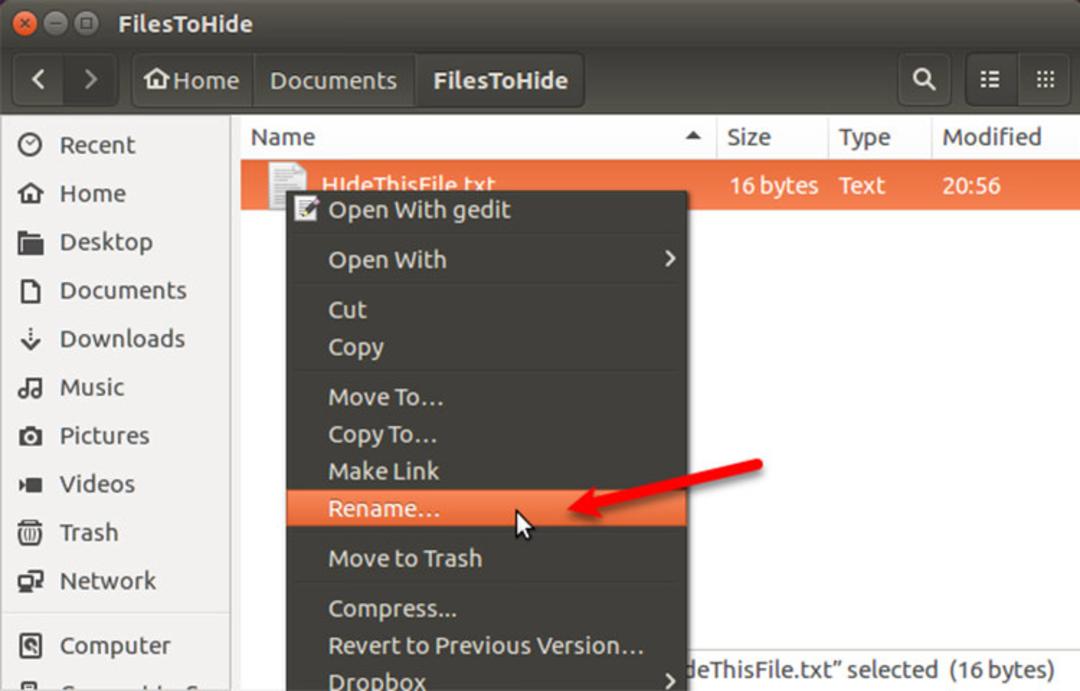Viewport: 1080px width, 691px height.
Task: Click the search magnifier icon
Action: 924,80
